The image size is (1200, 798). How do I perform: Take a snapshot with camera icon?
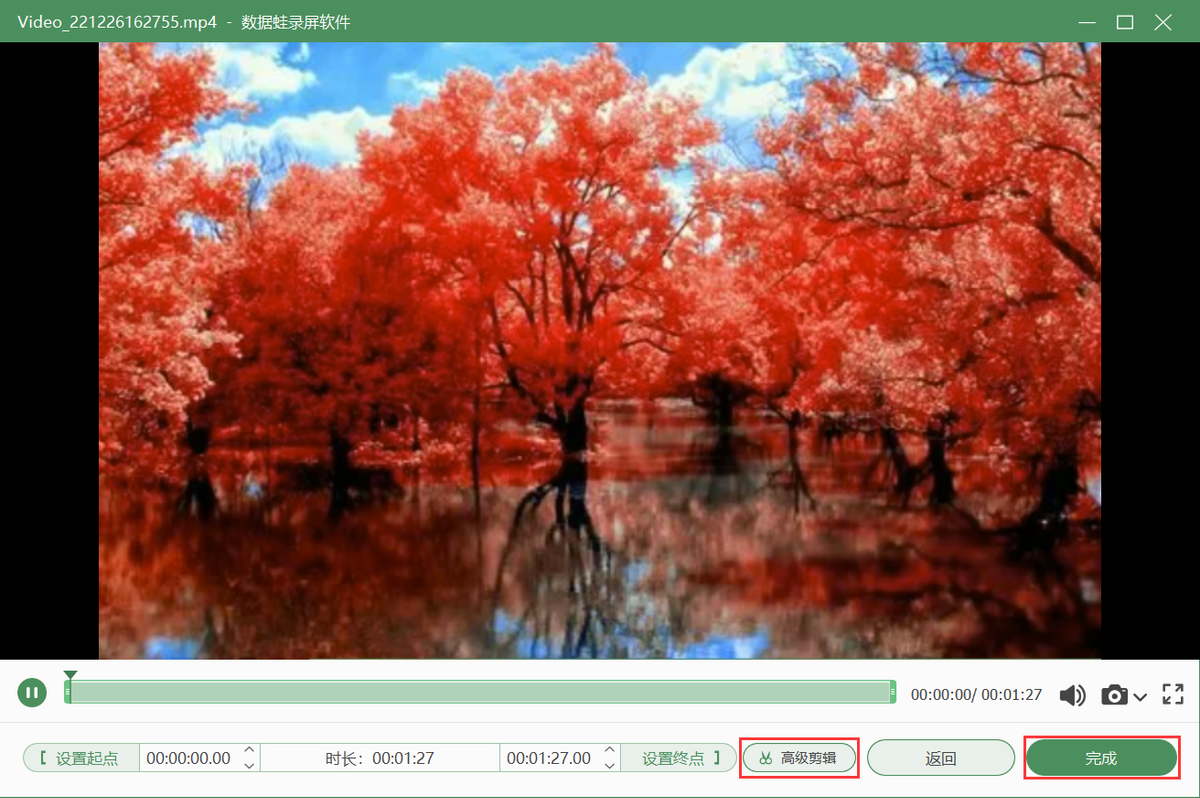(1114, 695)
